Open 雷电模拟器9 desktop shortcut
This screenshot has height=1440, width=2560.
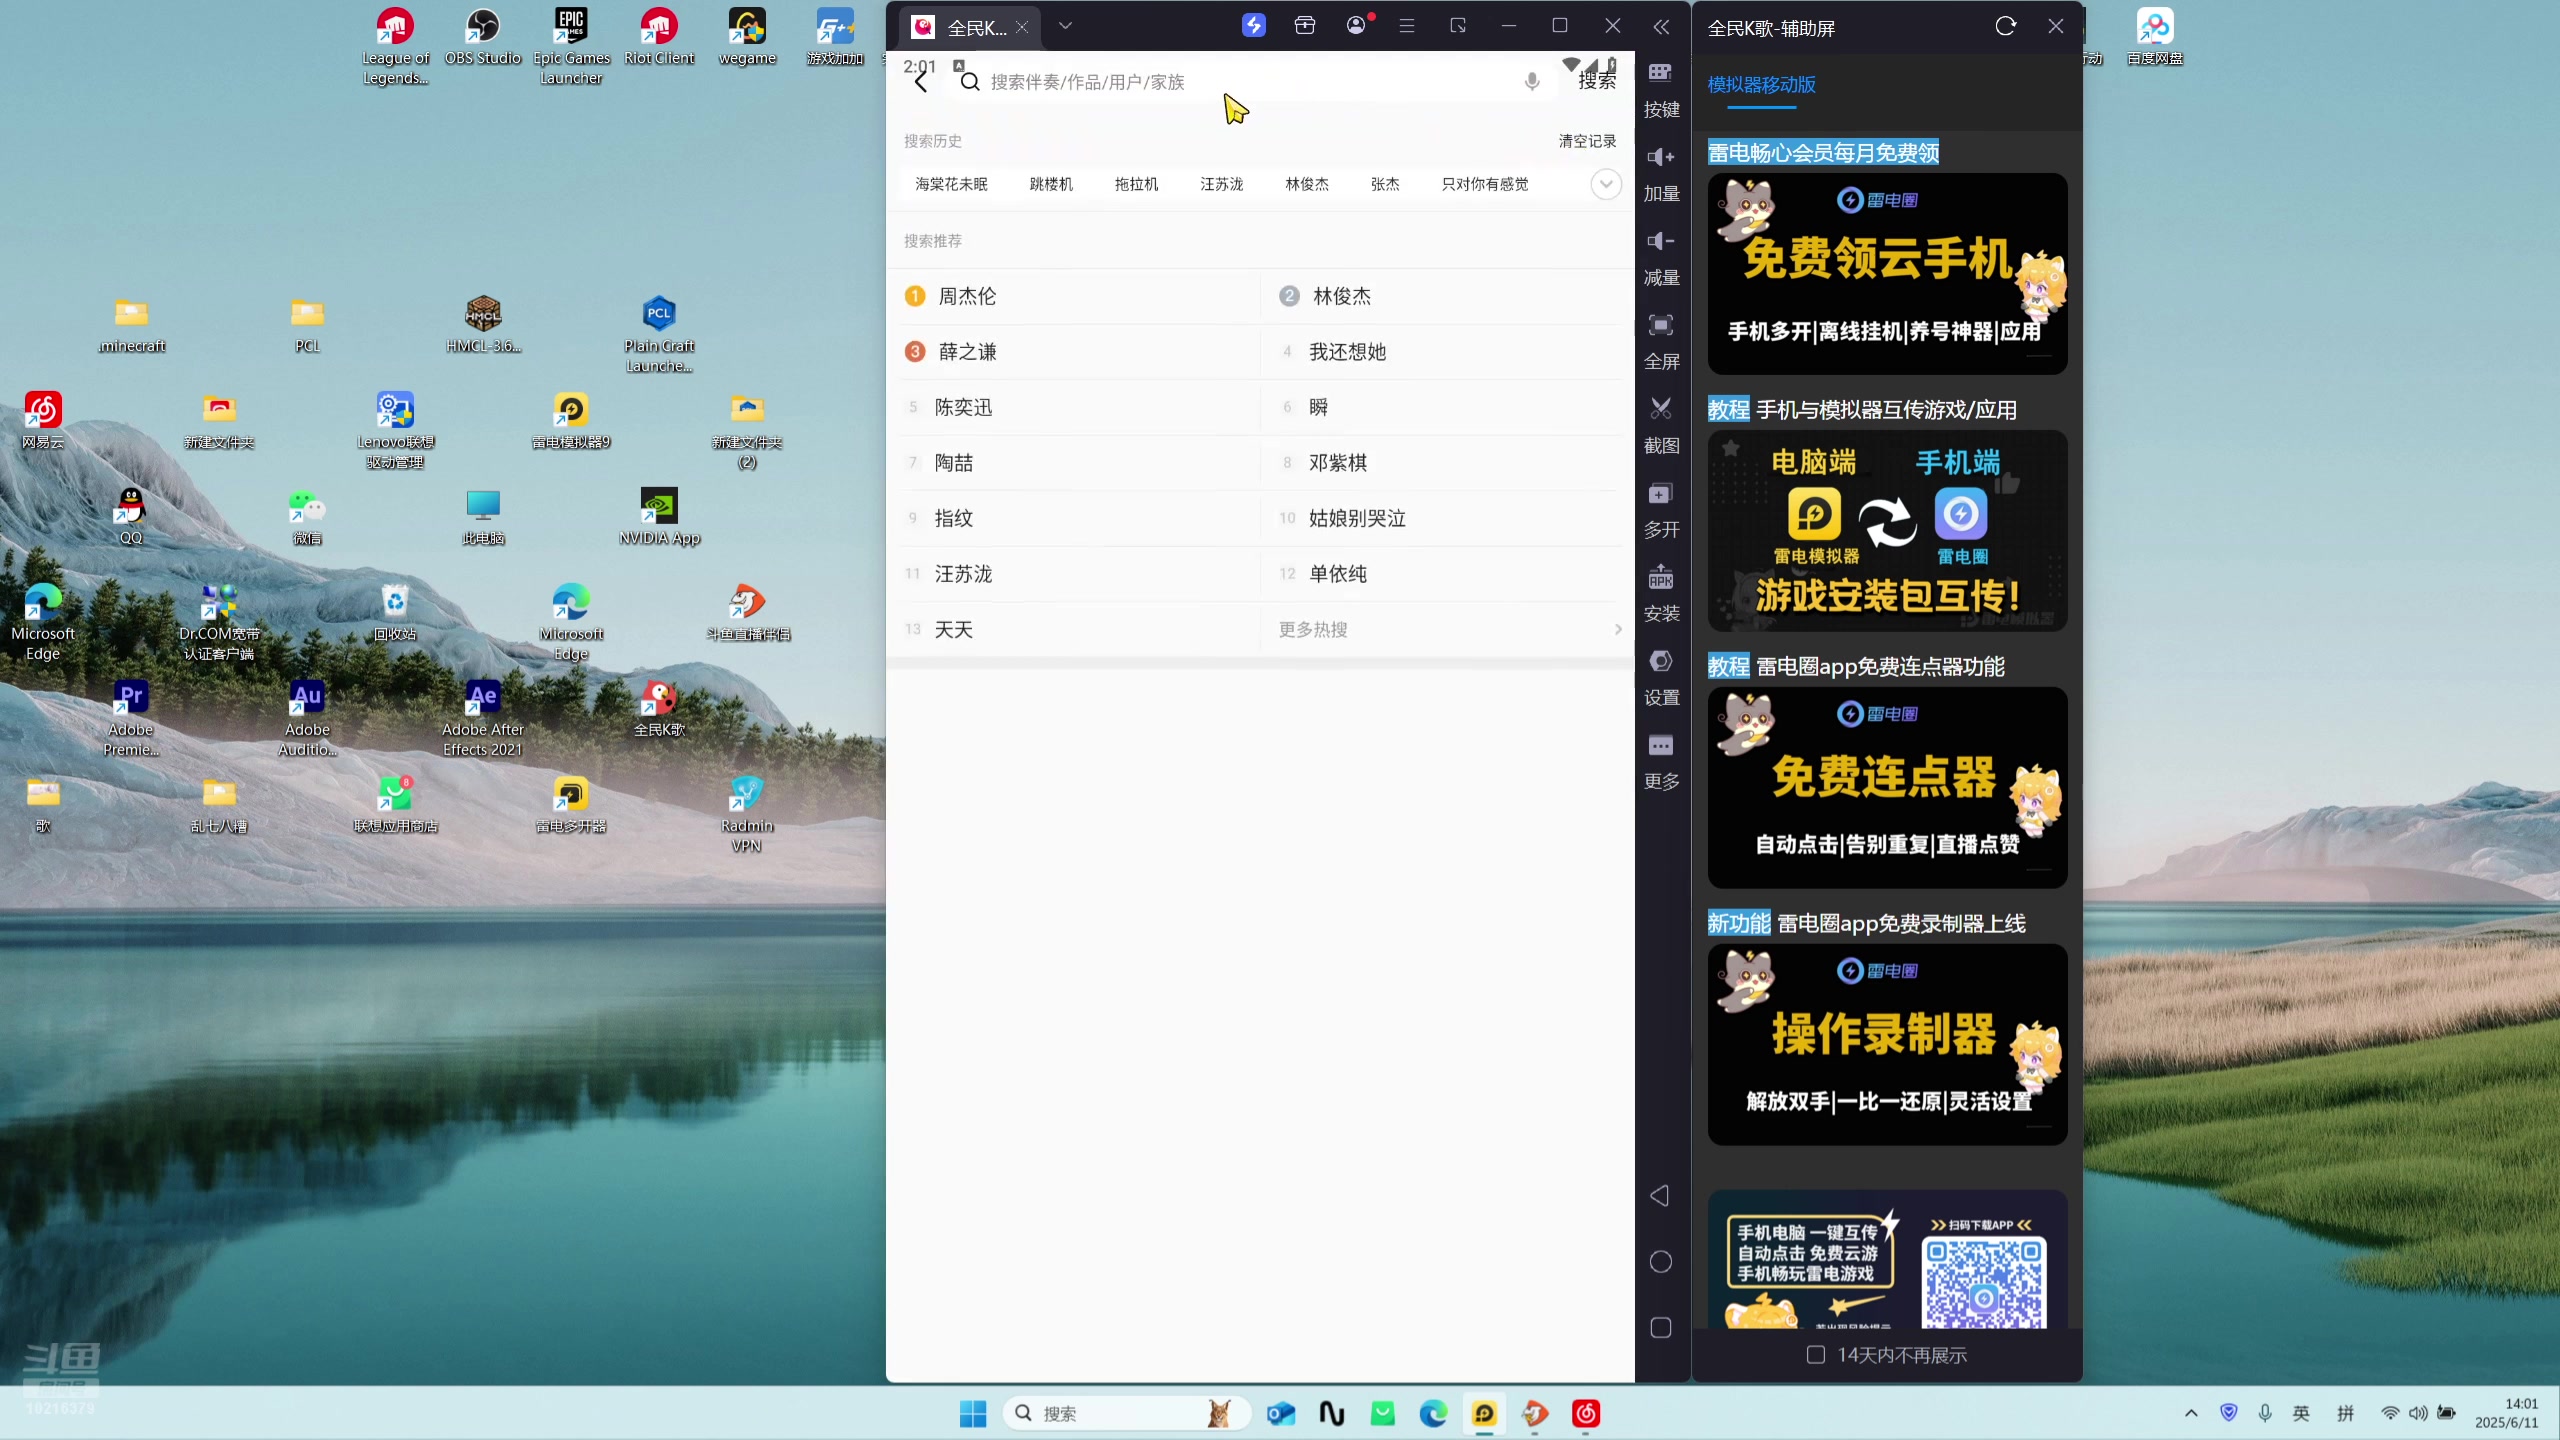coord(571,420)
